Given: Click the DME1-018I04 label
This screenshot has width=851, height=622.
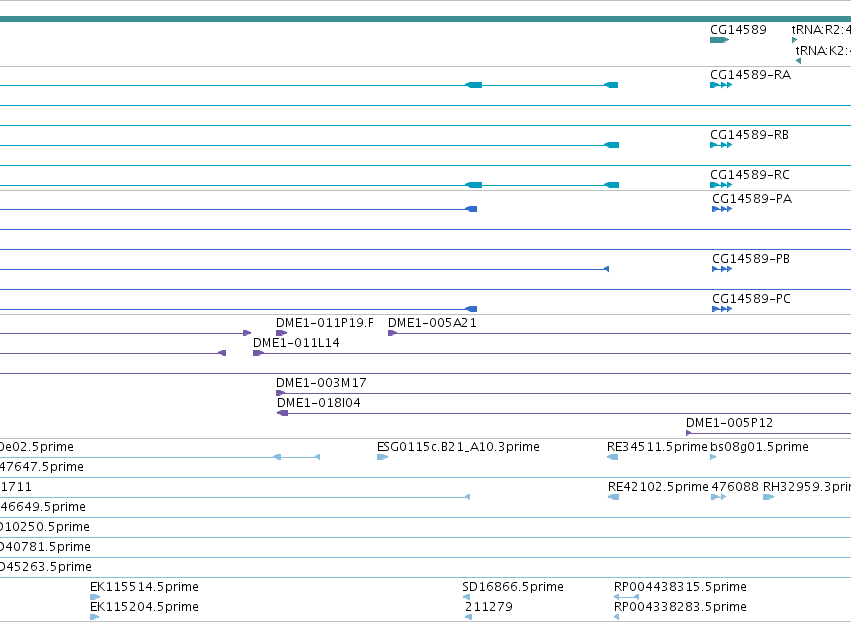Looking at the screenshot, I should pos(319,403).
